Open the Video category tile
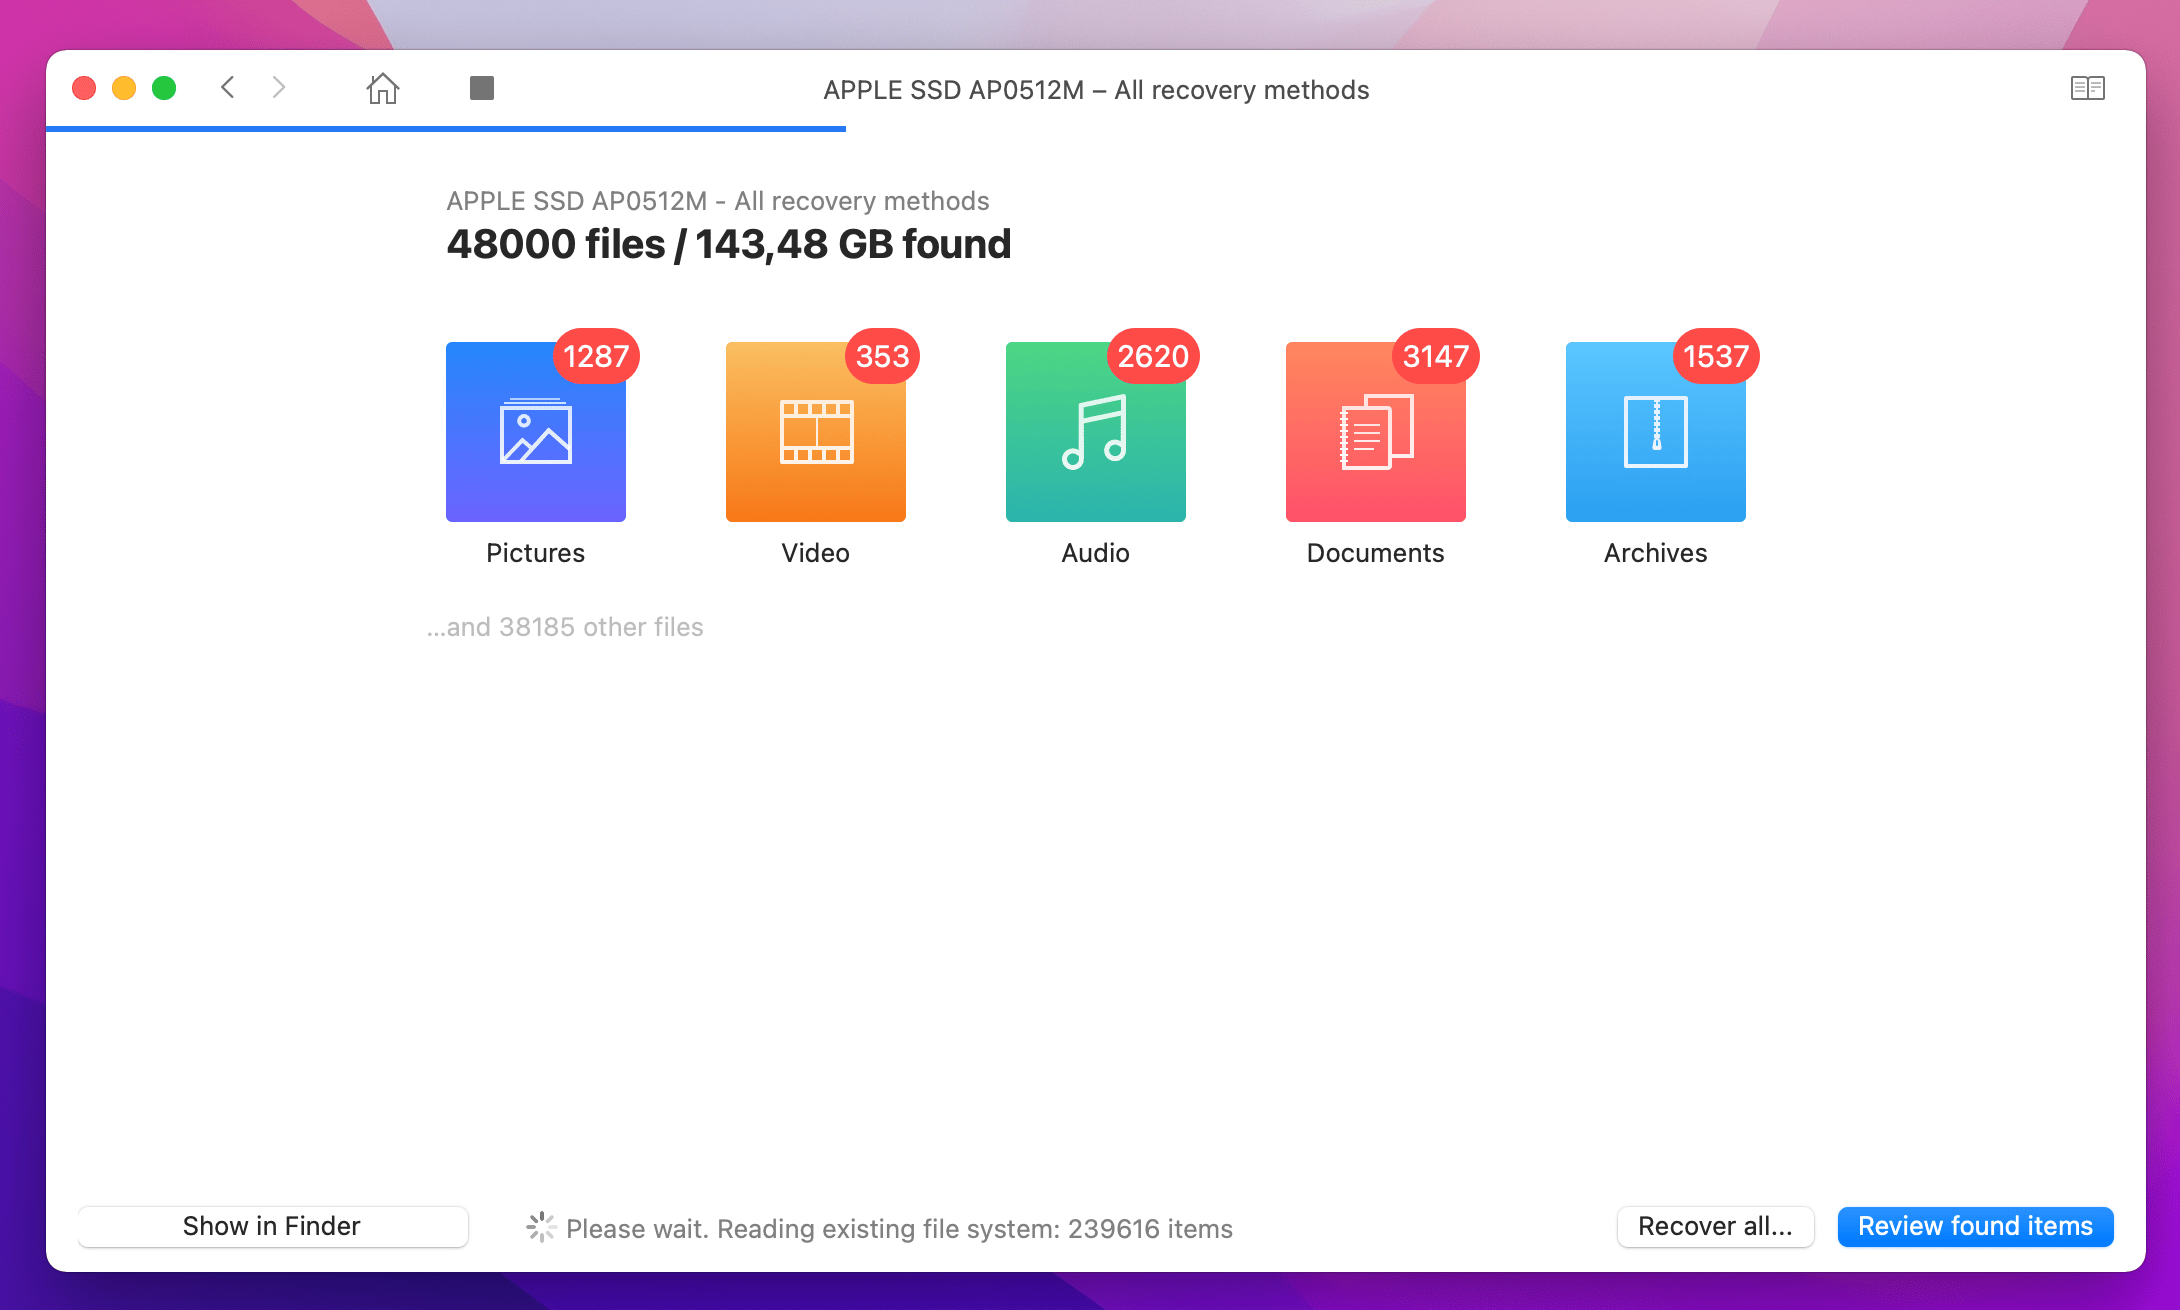2180x1310 pixels. point(816,432)
